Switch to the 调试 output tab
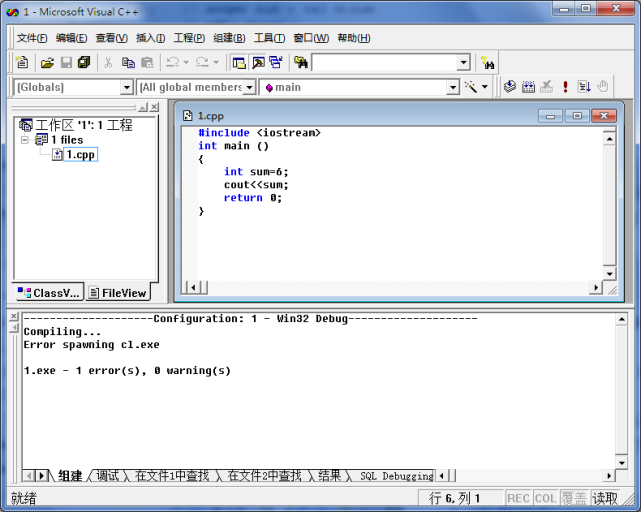The height and width of the screenshot is (512, 641). pos(107,476)
